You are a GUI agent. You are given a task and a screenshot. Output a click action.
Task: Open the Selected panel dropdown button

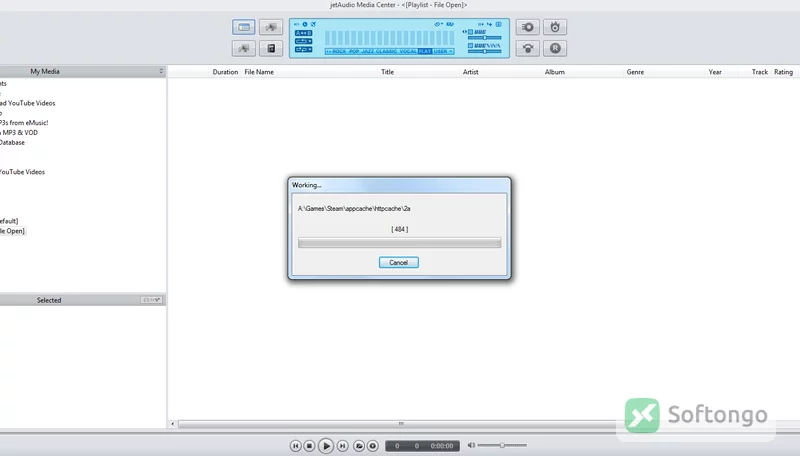(152, 300)
